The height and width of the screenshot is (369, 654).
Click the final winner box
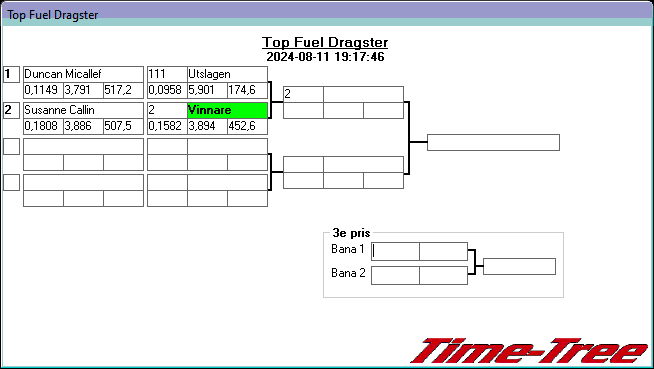point(493,142)
